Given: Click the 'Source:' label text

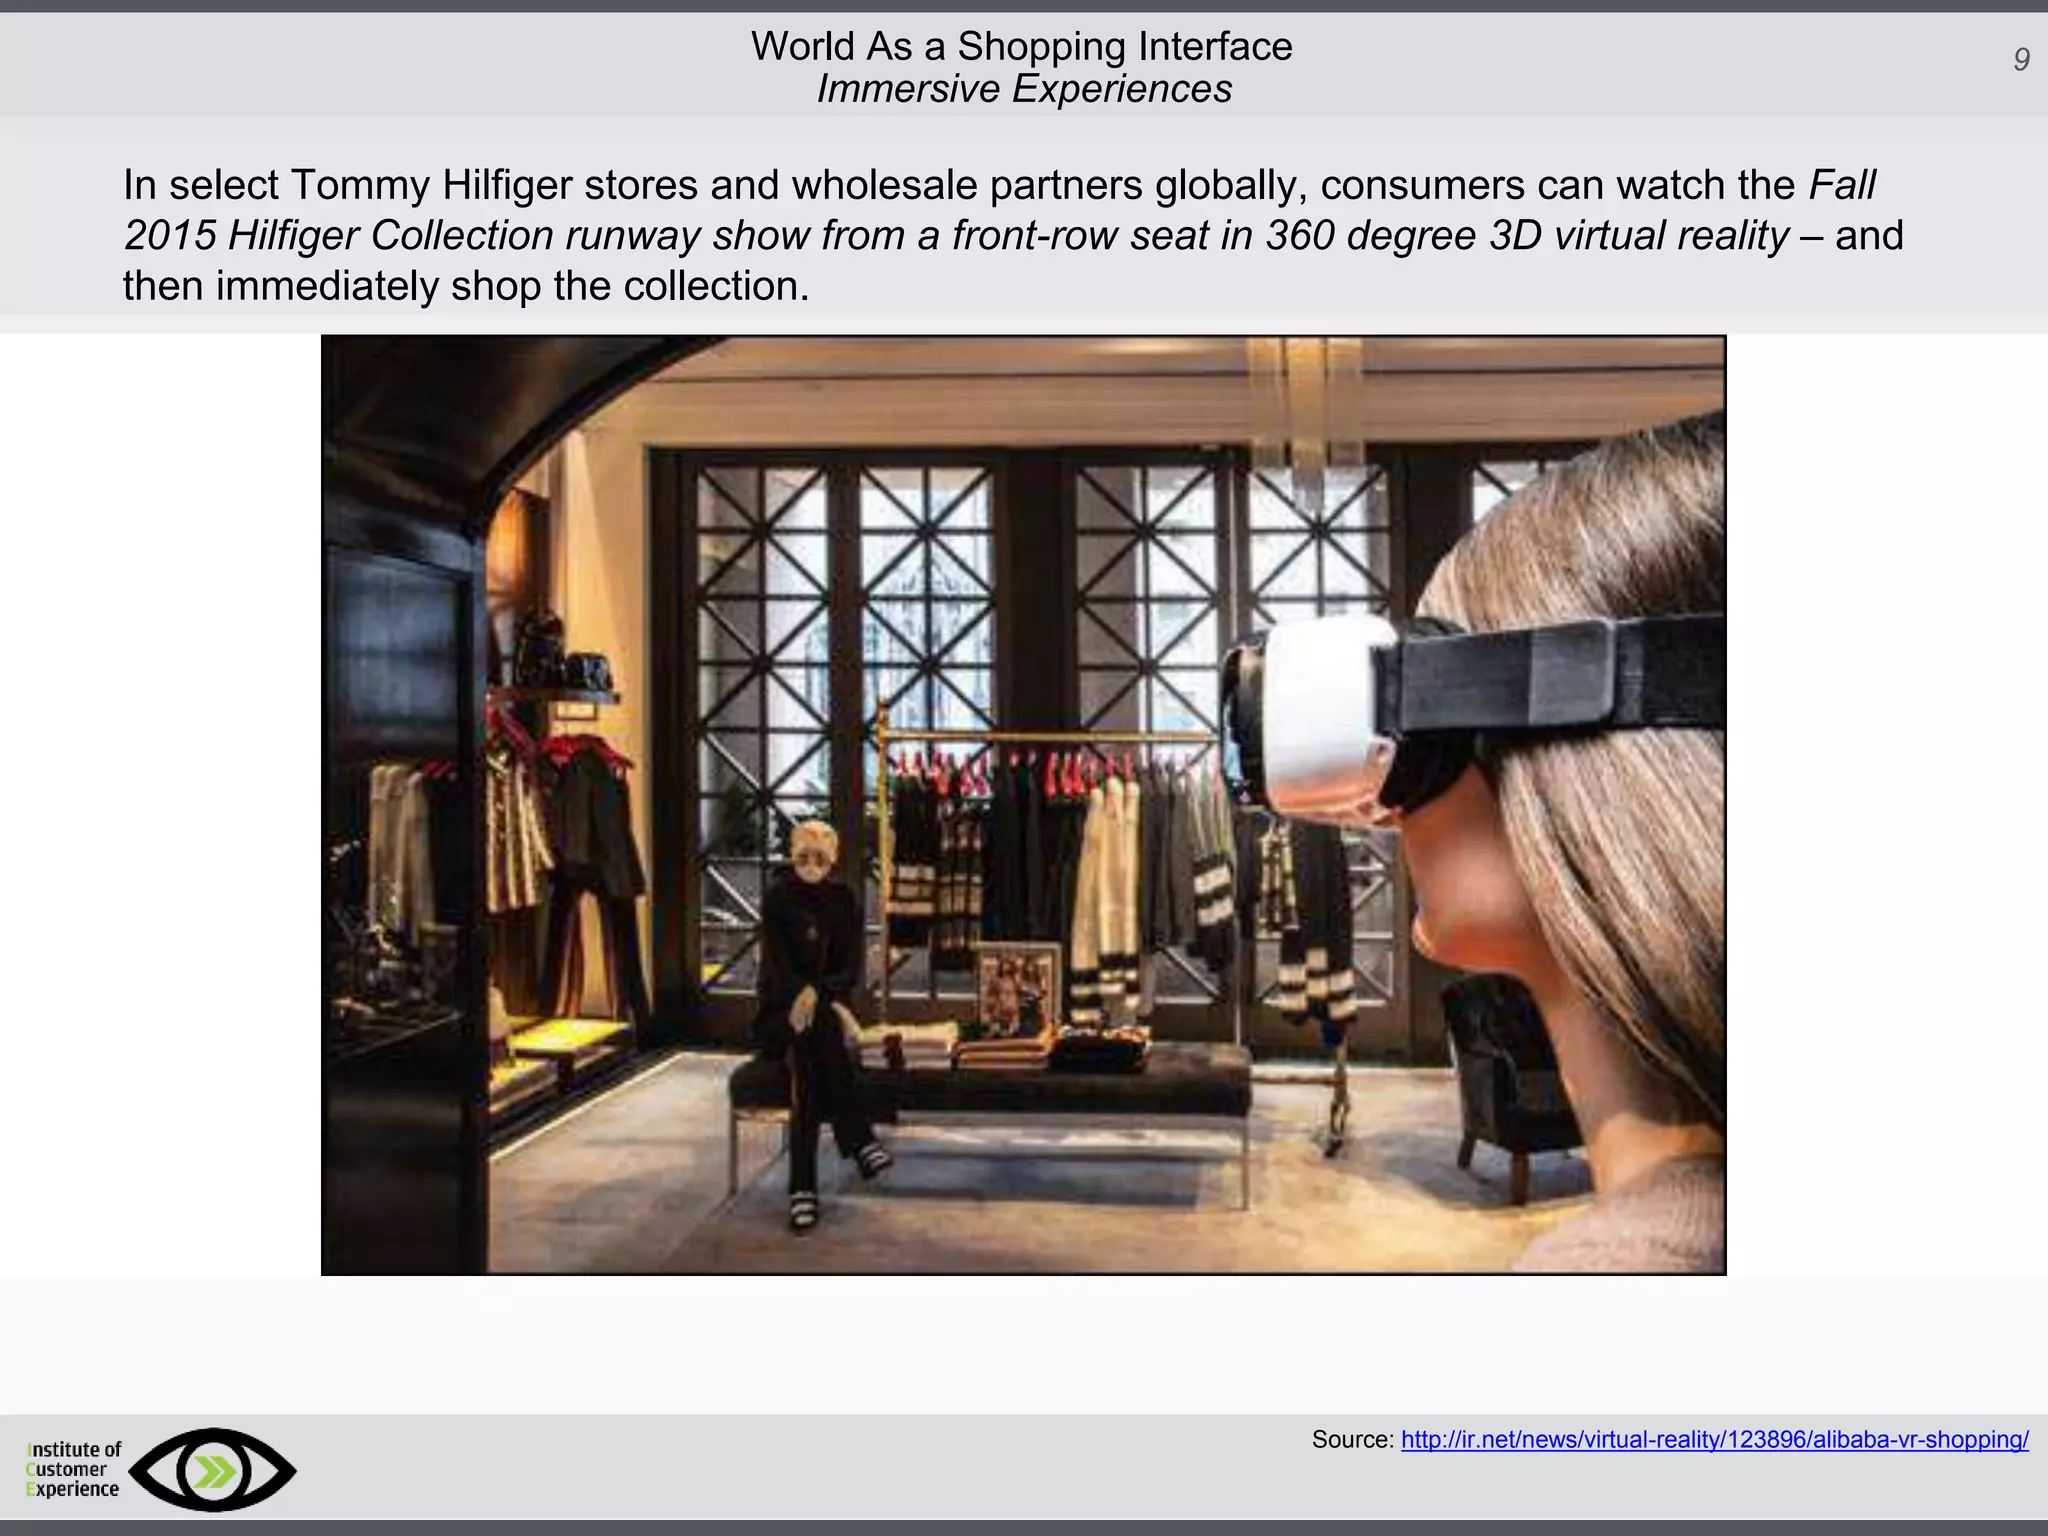Looking at the screenshot, I should click(1352, 1440).
